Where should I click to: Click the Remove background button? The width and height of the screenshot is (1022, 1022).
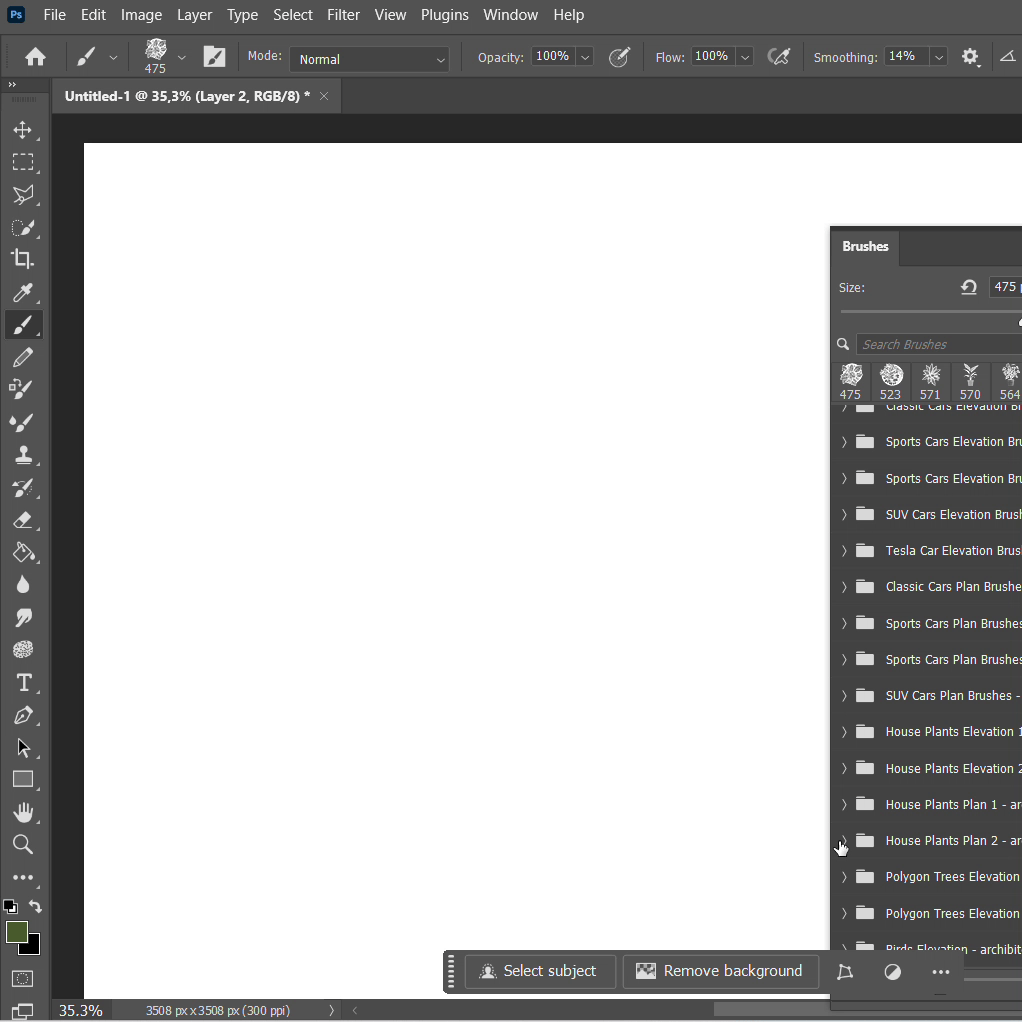point(720,971)
